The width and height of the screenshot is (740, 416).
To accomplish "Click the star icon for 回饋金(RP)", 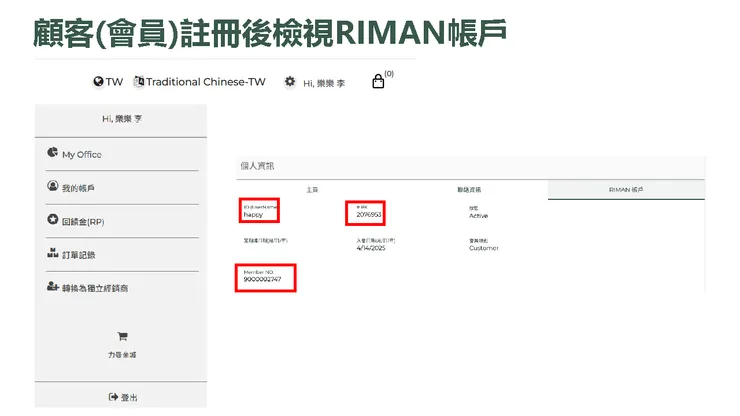I will point(52,219).
